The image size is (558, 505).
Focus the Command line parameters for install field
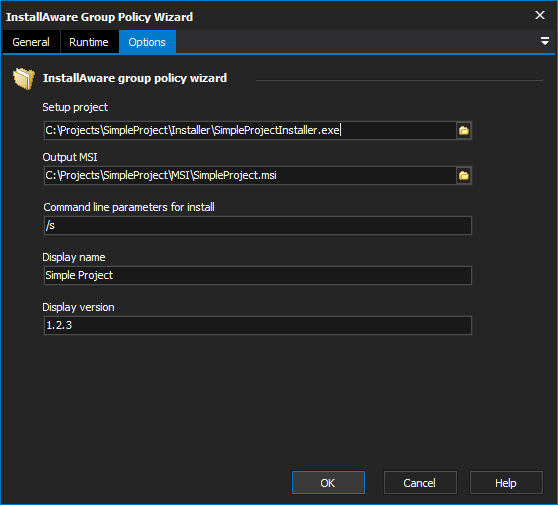[258, 225]
